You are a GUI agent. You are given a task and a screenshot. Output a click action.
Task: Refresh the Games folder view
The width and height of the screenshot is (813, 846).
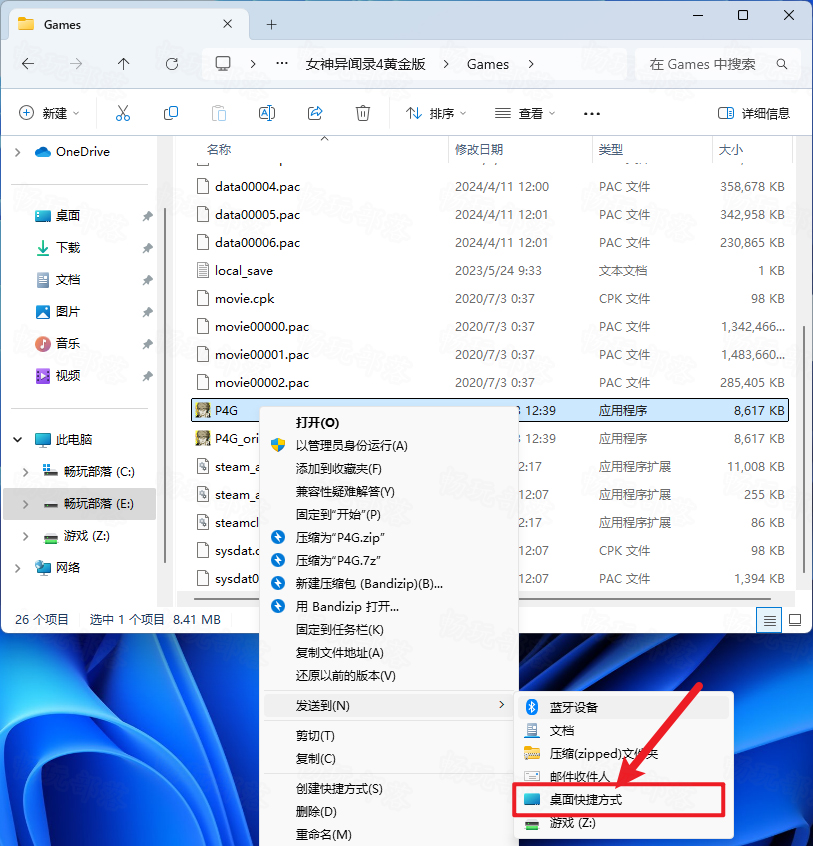click(172, 64)
